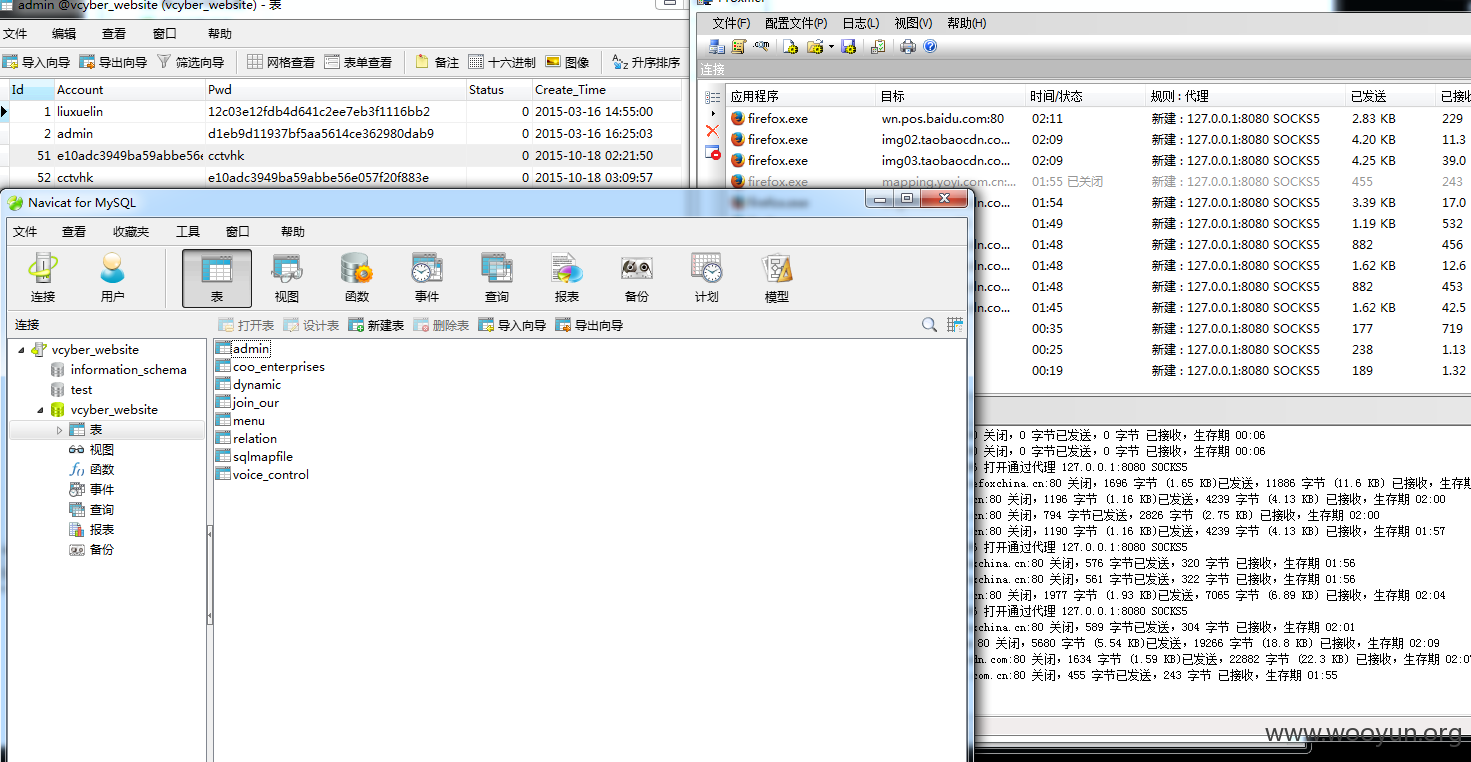
Task: Select the sqlmapfile table
Action: pyautogui.click(x=254, y=457)
